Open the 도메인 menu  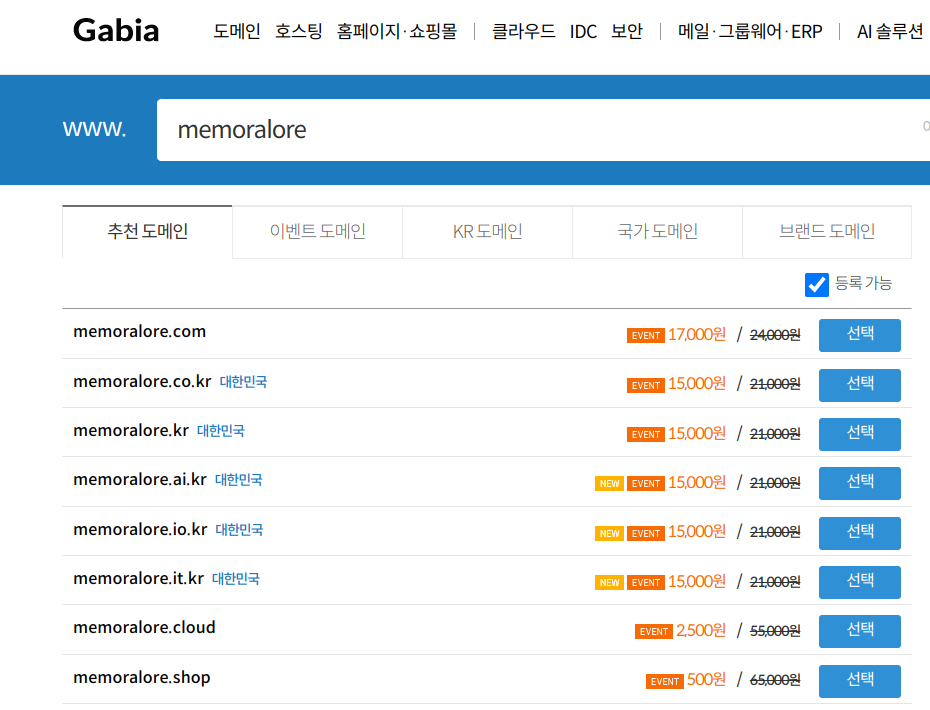click(x=237, y=32)
